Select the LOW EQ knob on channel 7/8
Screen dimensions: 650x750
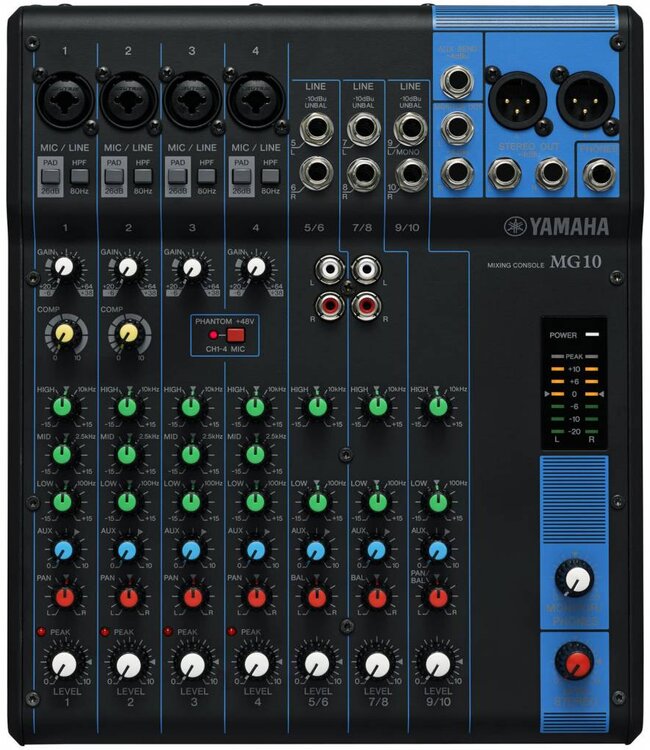(x=377, y=501)
